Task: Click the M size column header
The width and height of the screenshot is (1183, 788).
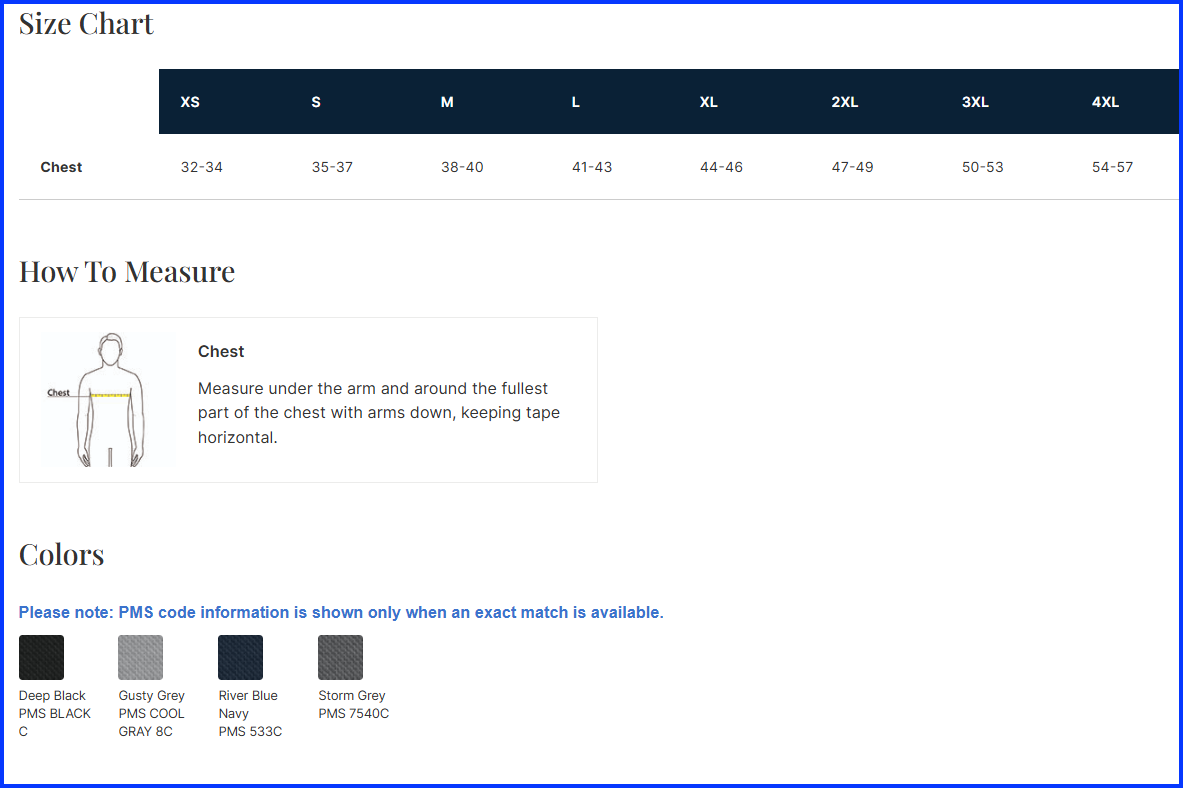Action: coord(447,102)
